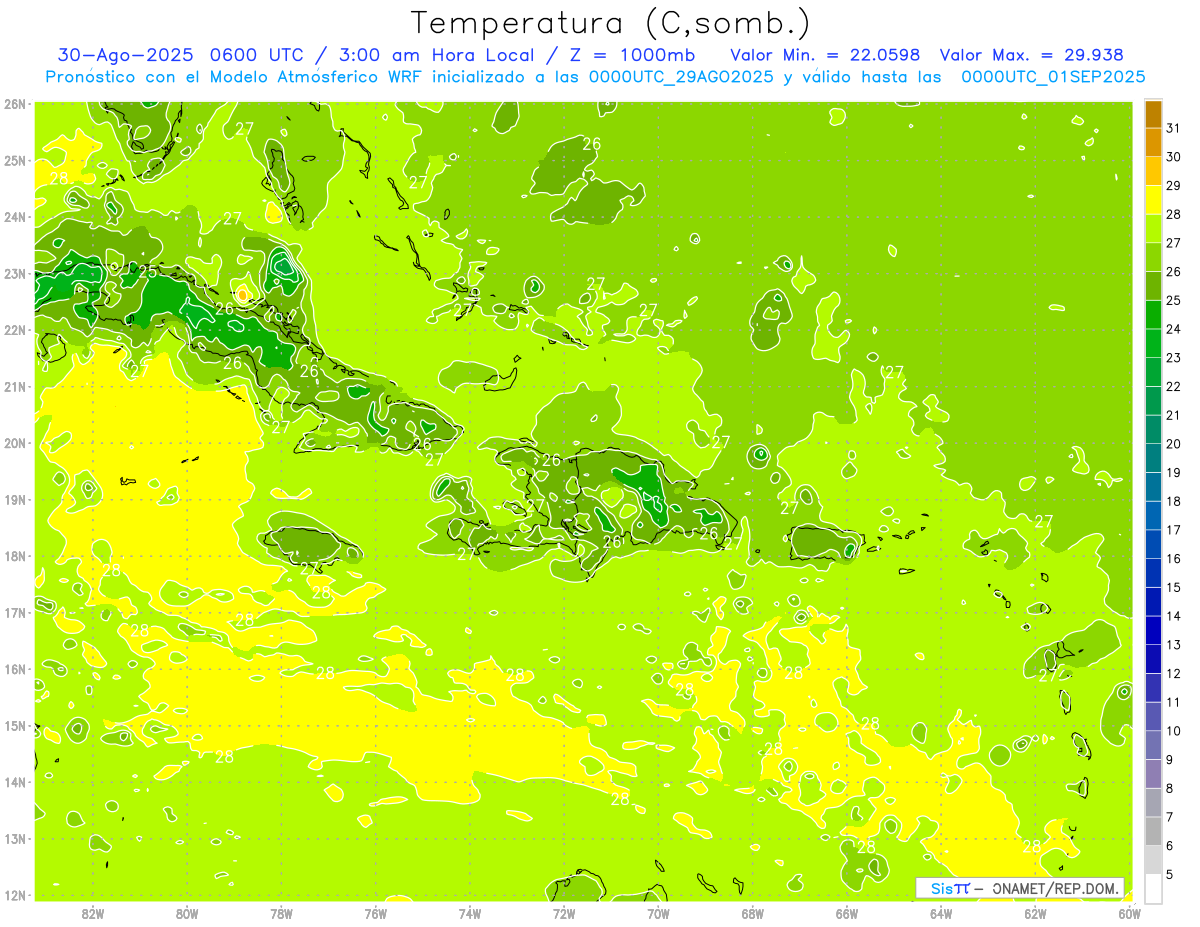This screenshot has height=927, width=1200.
Task: Click the '78W' longitude axis label
Action: click(281, 912)
